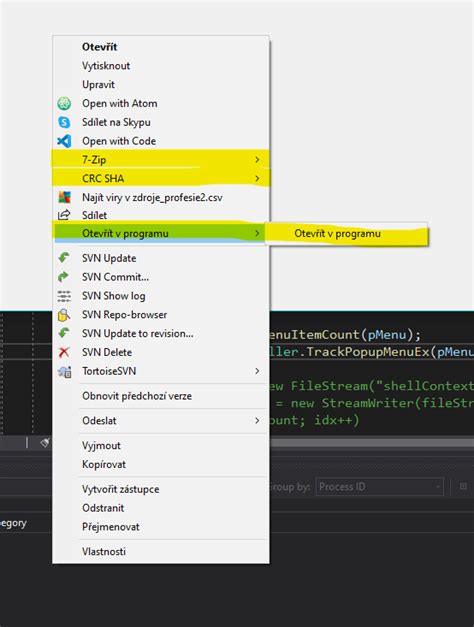Select SVN Repo-browser
The width and height of the screenshot is (474, 627).
point(160,314)
